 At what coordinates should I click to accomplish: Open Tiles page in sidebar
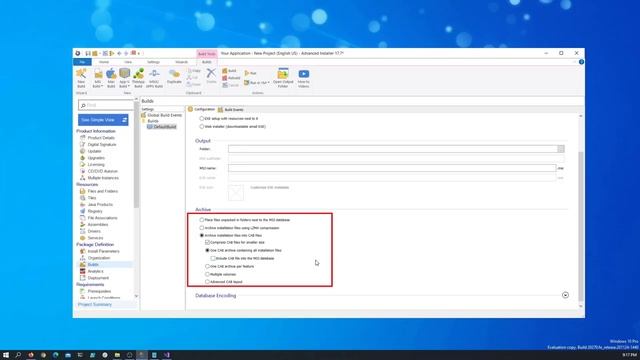click(92, 198)
